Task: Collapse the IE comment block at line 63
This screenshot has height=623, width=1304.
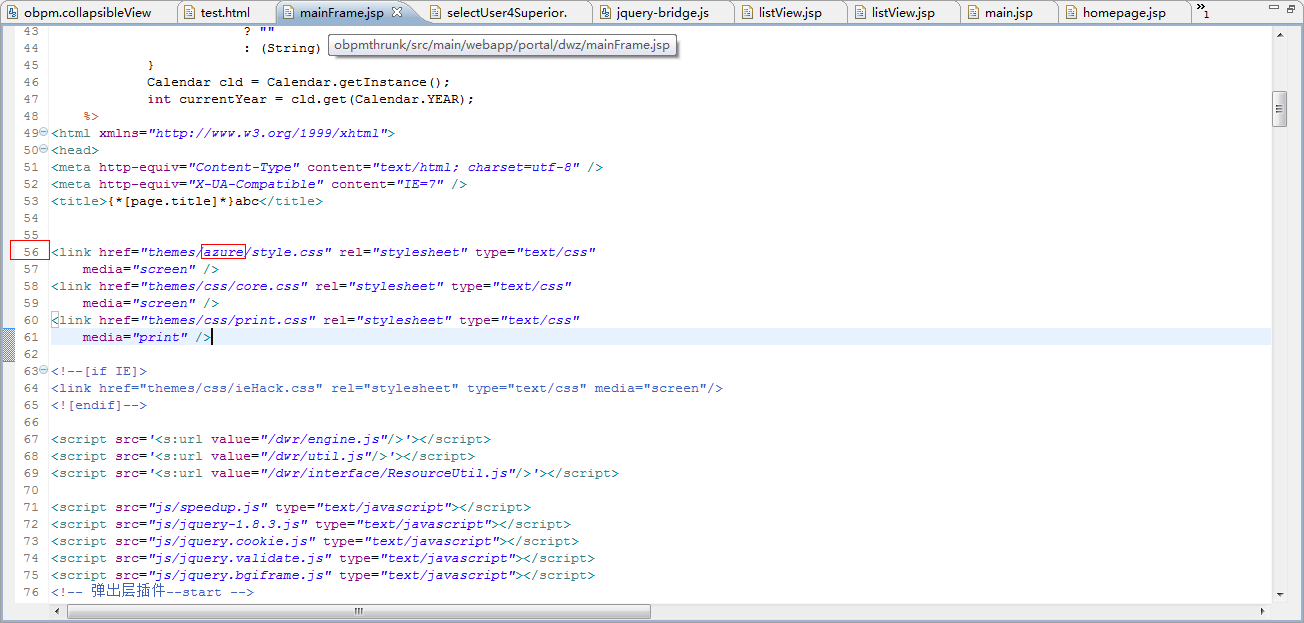Action: coord(43,370)
